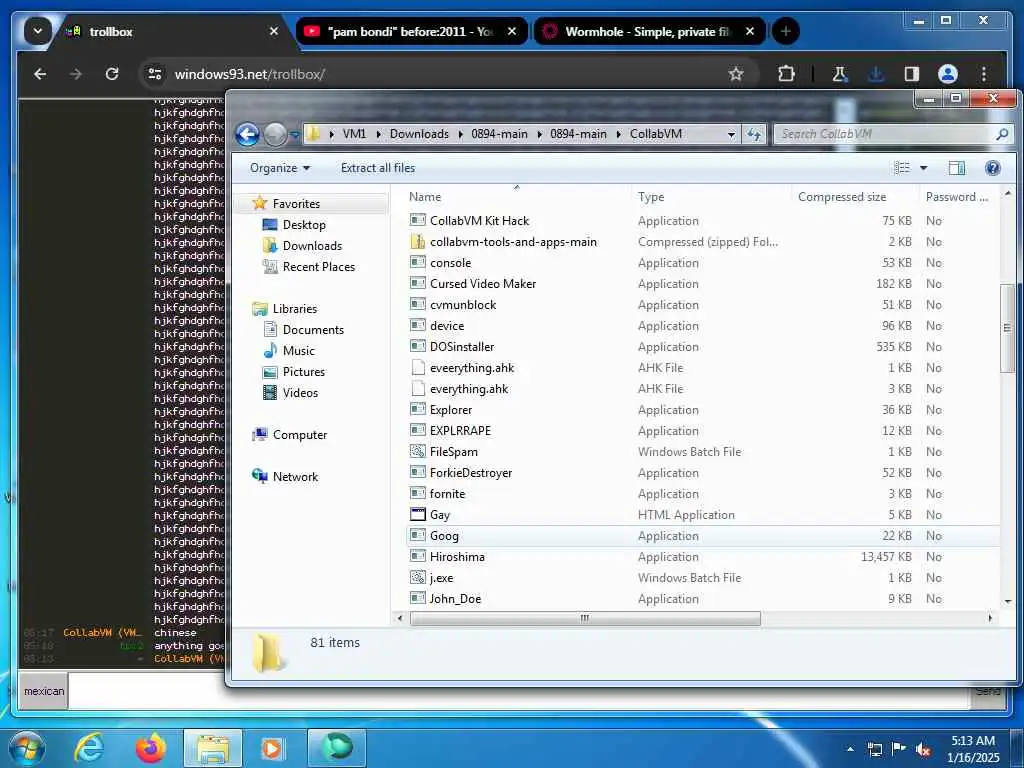Click the Chrome address bar URL

249,74
